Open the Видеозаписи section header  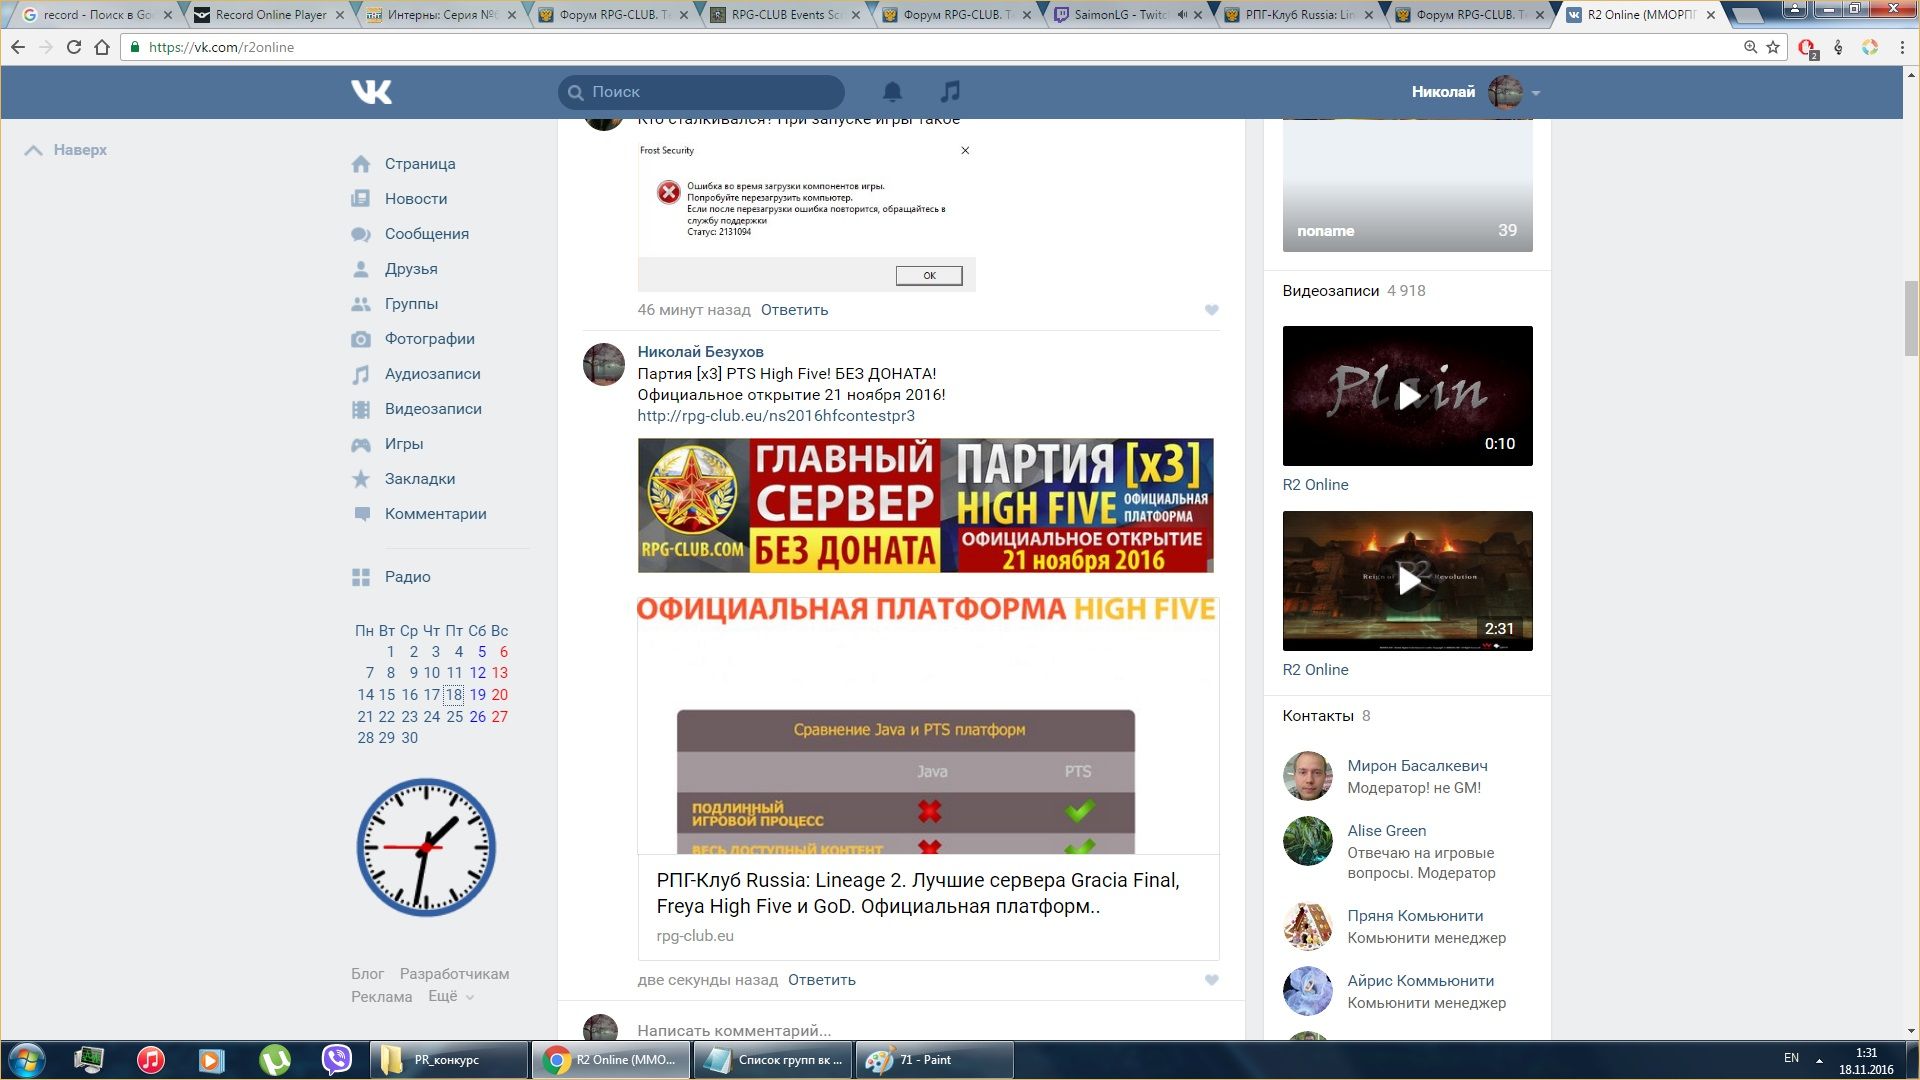click(x=1330, y=291)
